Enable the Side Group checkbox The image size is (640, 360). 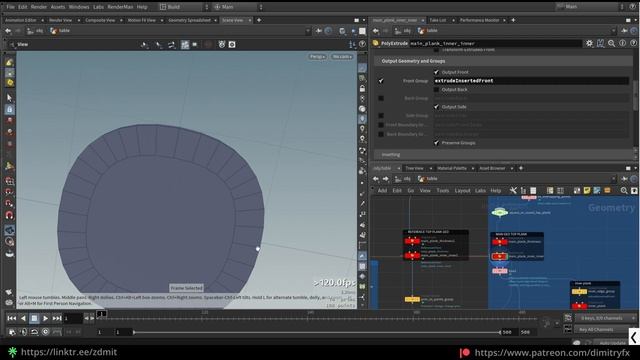coord(381,116)
